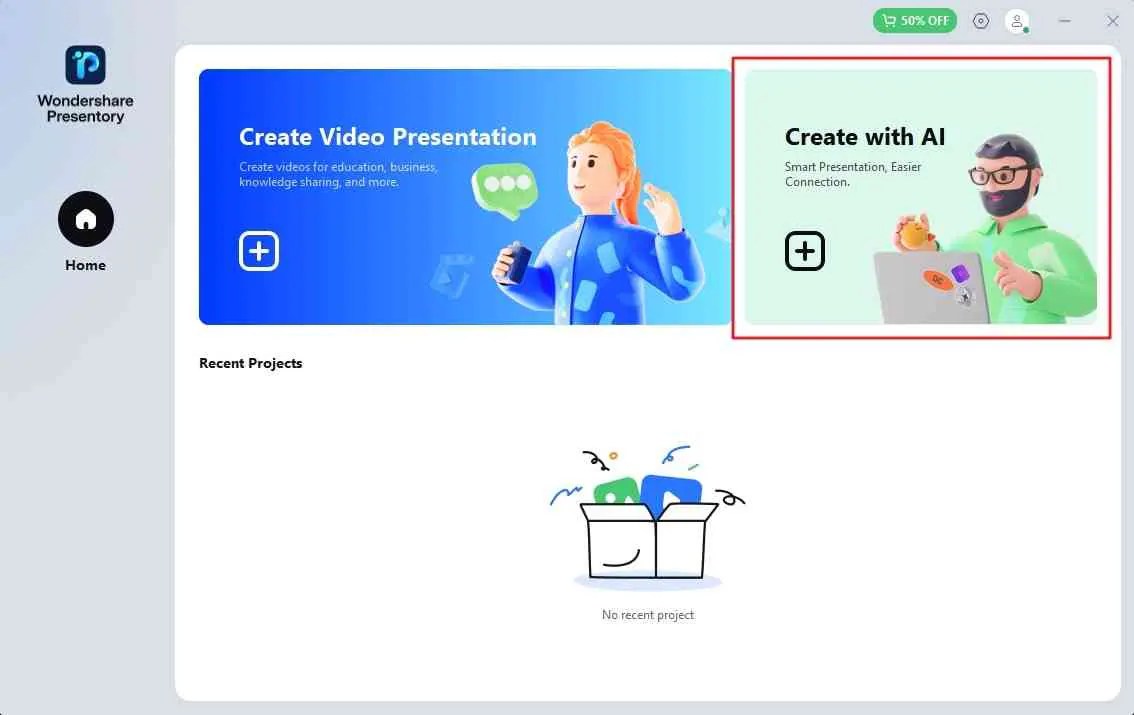
Task: Minimize the Presentory window
Action: (1065, 20)
